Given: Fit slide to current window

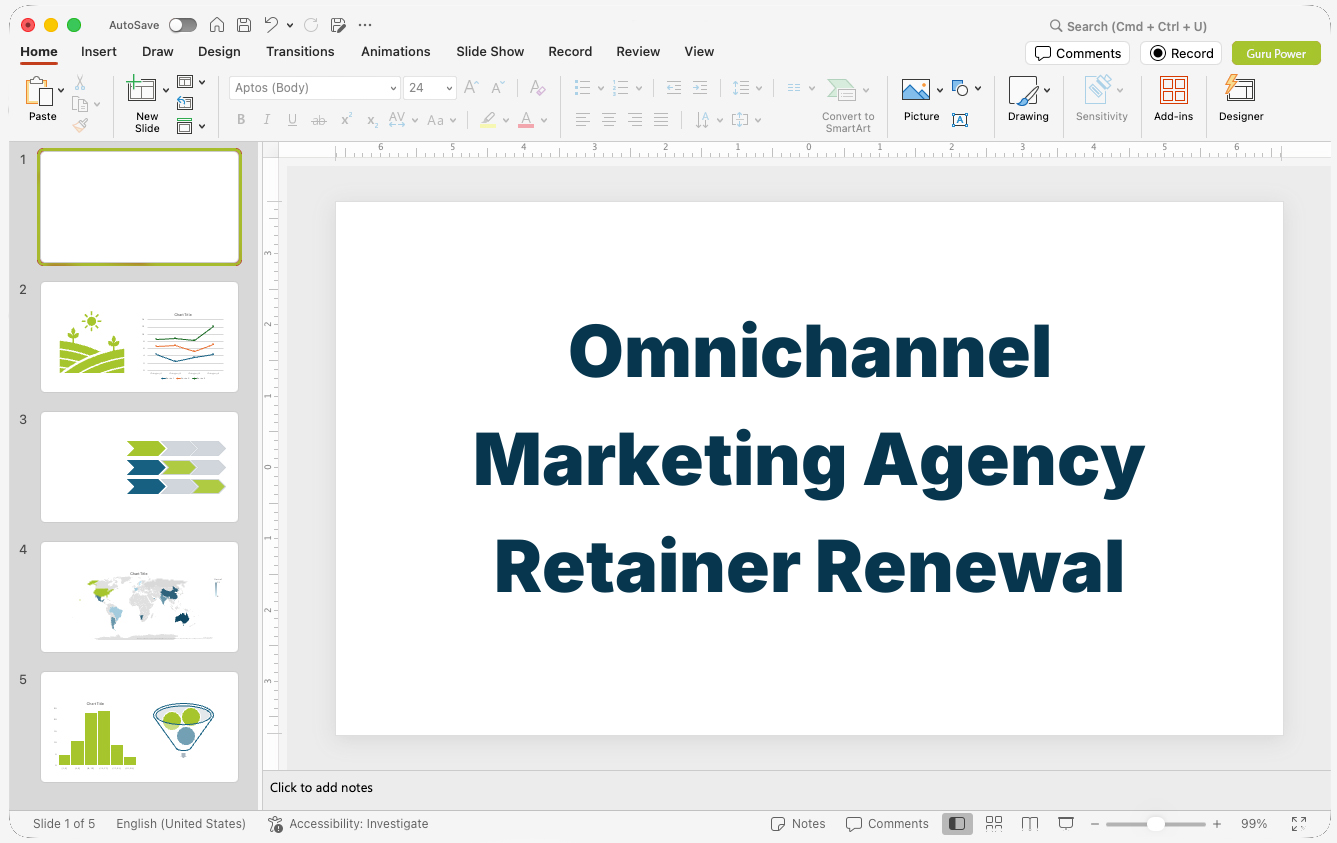Looking at the screenshot, I should pos(1299,824).
